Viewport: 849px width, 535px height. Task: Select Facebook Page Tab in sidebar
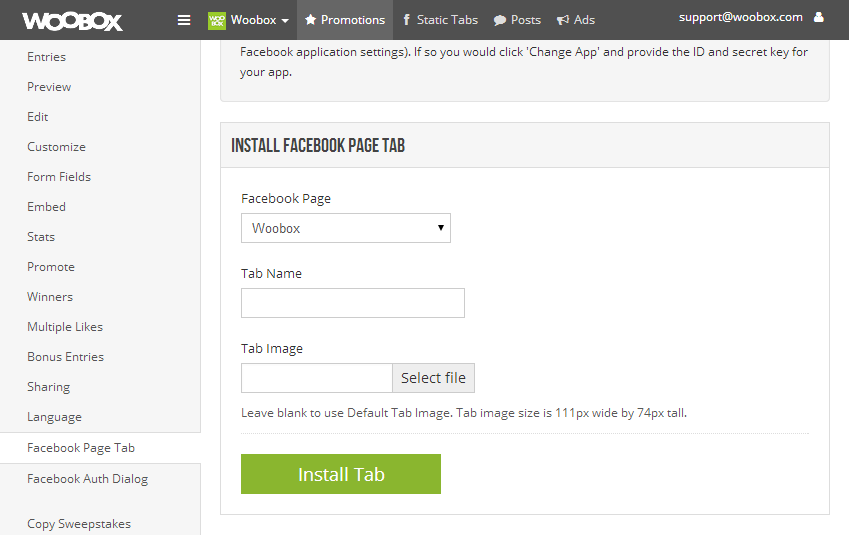click(81, 448)
